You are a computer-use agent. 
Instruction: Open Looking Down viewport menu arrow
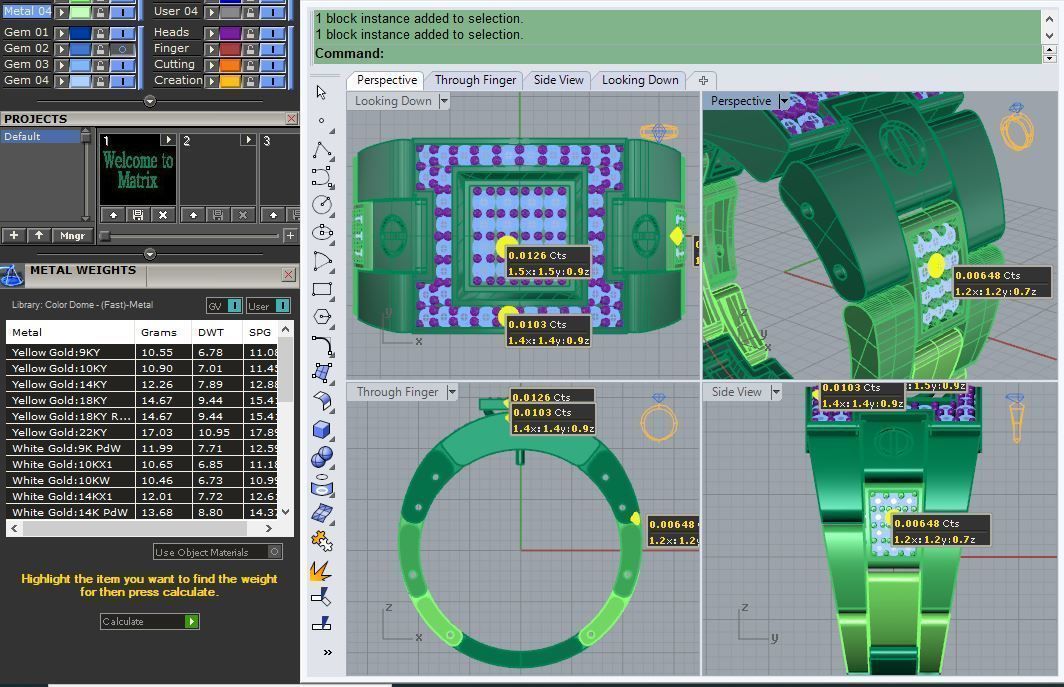[x=444, y=101]
